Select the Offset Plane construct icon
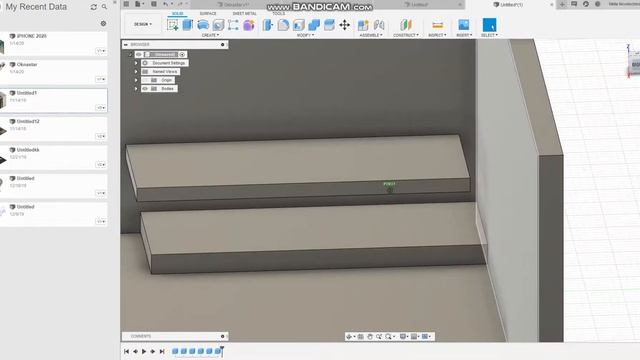Image resolution: width=640 pixels, height=360 pixels. [406, 25]
